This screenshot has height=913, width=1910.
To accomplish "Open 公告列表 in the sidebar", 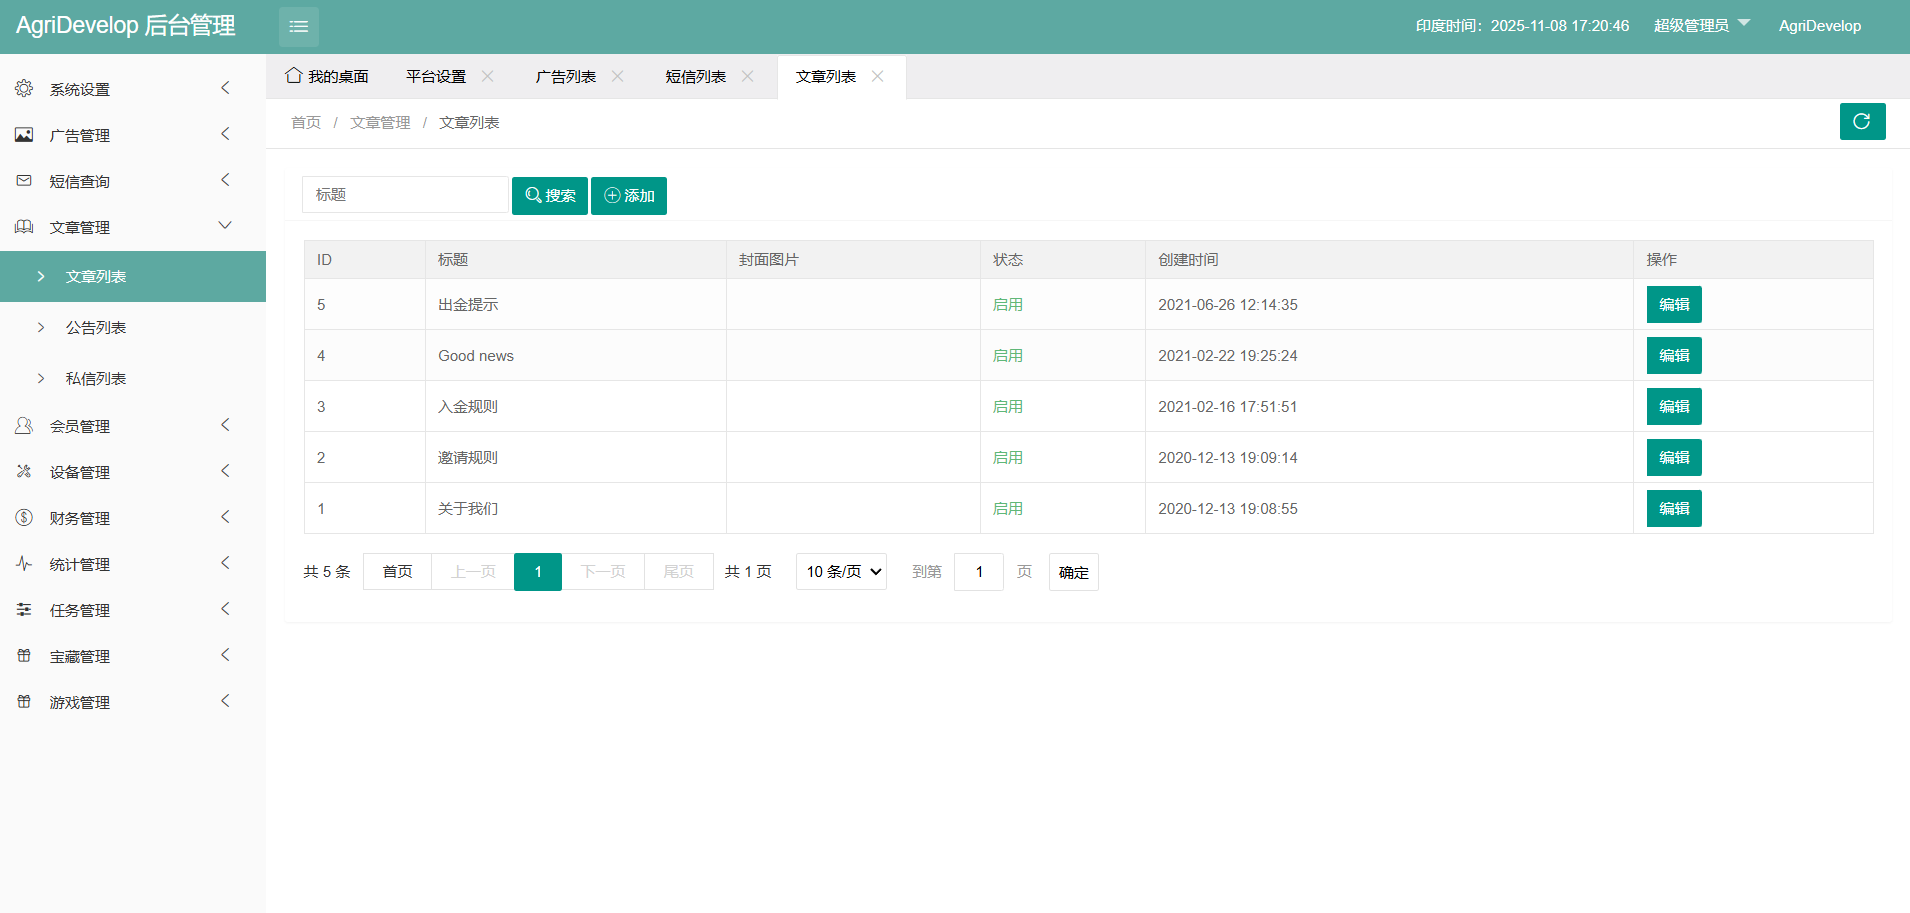I will click(x=96, y=328).
